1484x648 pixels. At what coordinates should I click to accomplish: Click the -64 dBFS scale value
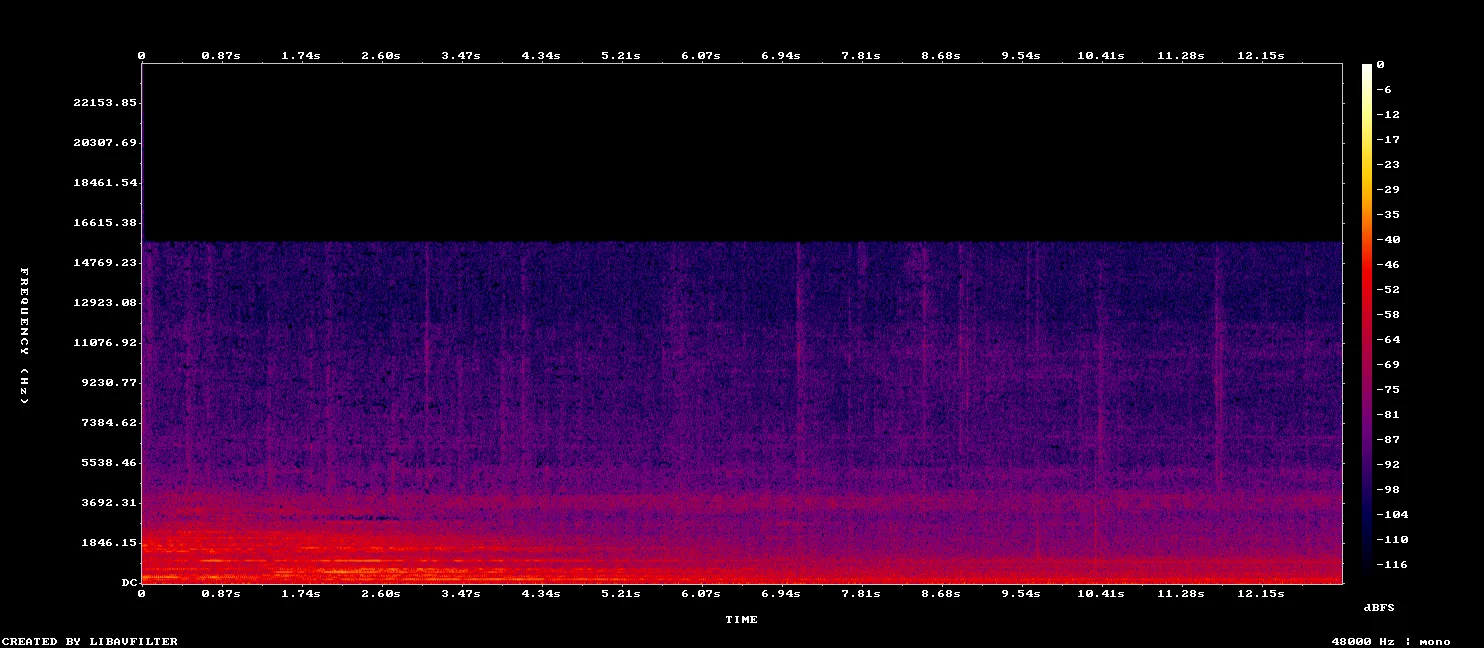coord(1388,340)
